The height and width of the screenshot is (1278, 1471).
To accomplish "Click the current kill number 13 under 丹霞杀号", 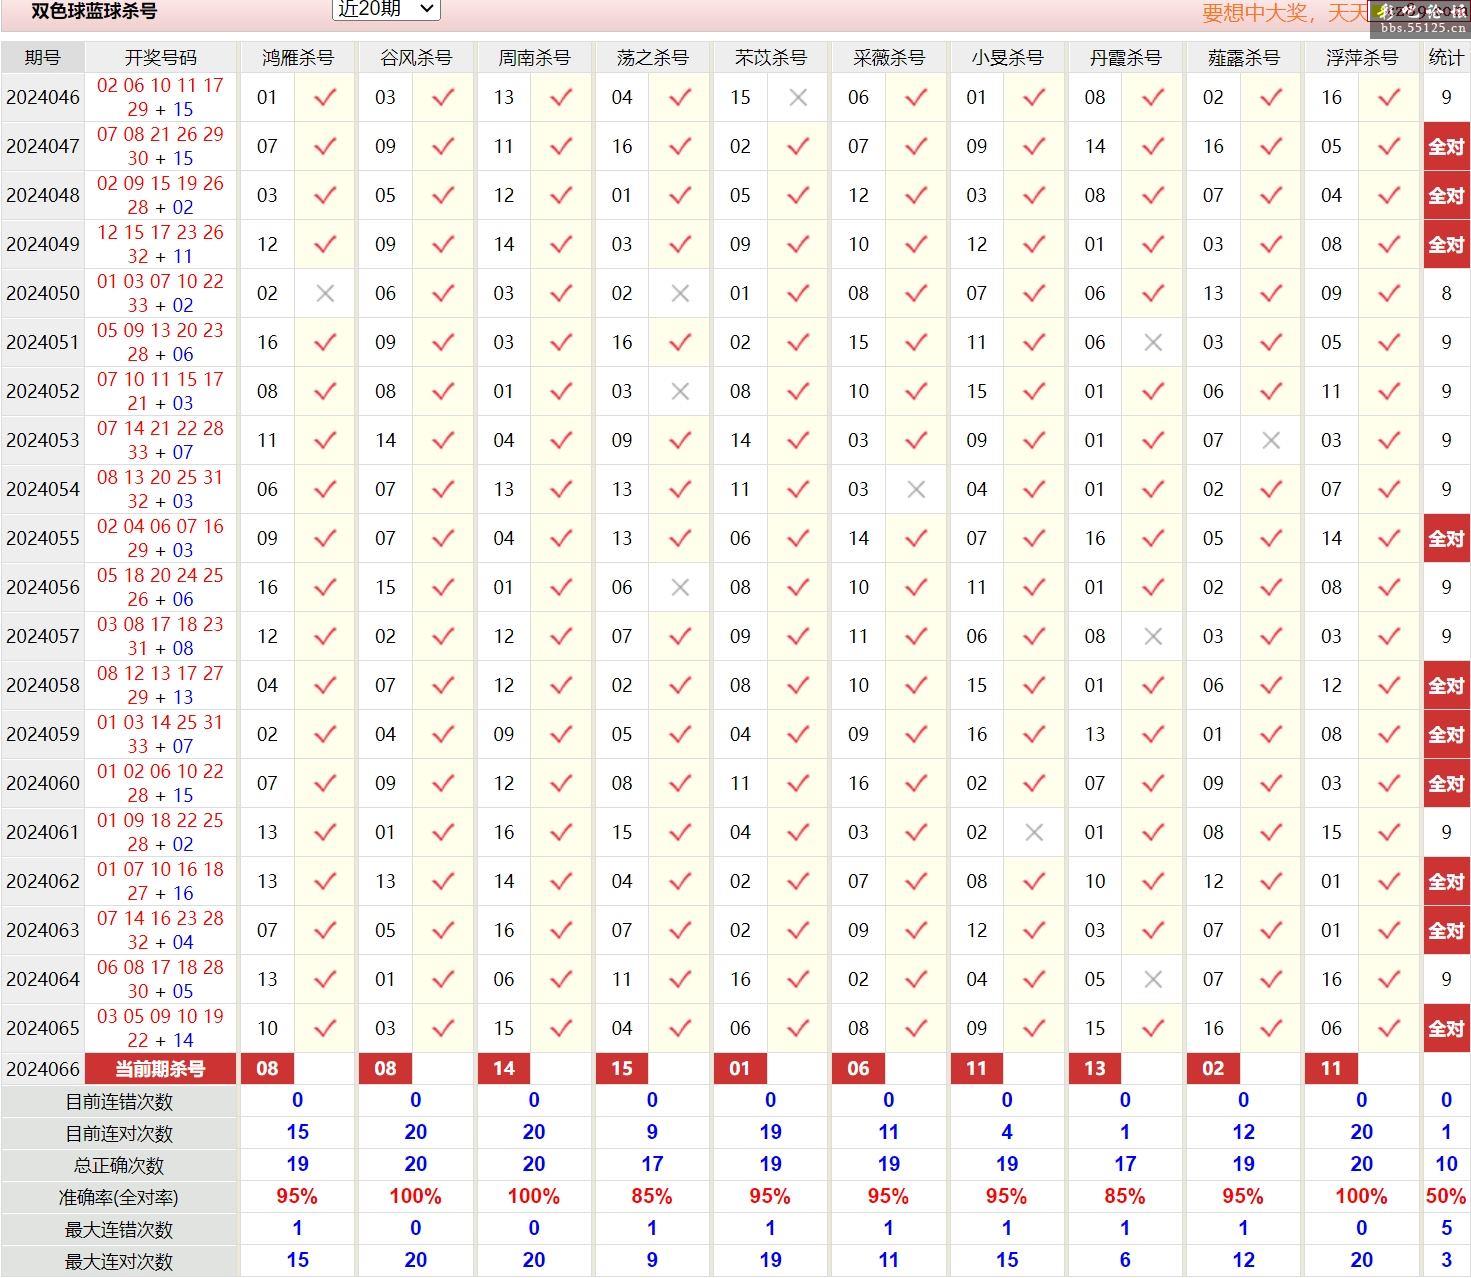I will pyautogui.click(x=1095, y=1069).
